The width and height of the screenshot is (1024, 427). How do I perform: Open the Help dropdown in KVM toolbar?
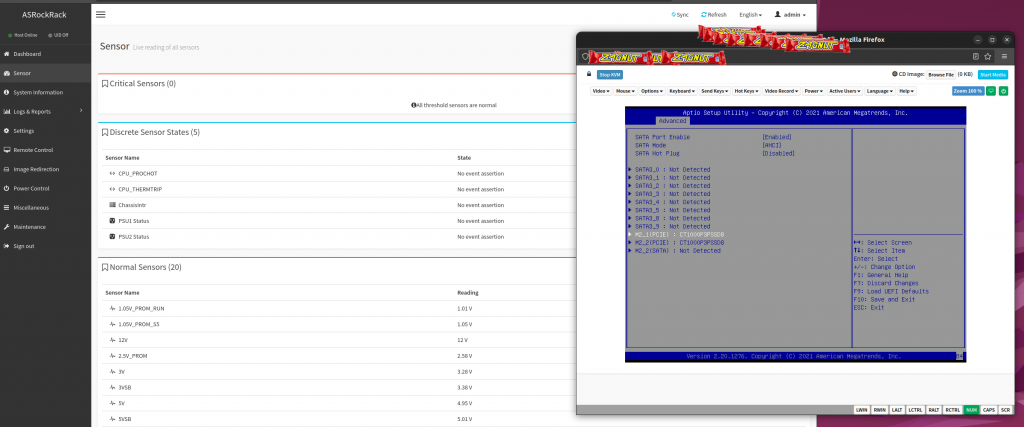point(908,91)
